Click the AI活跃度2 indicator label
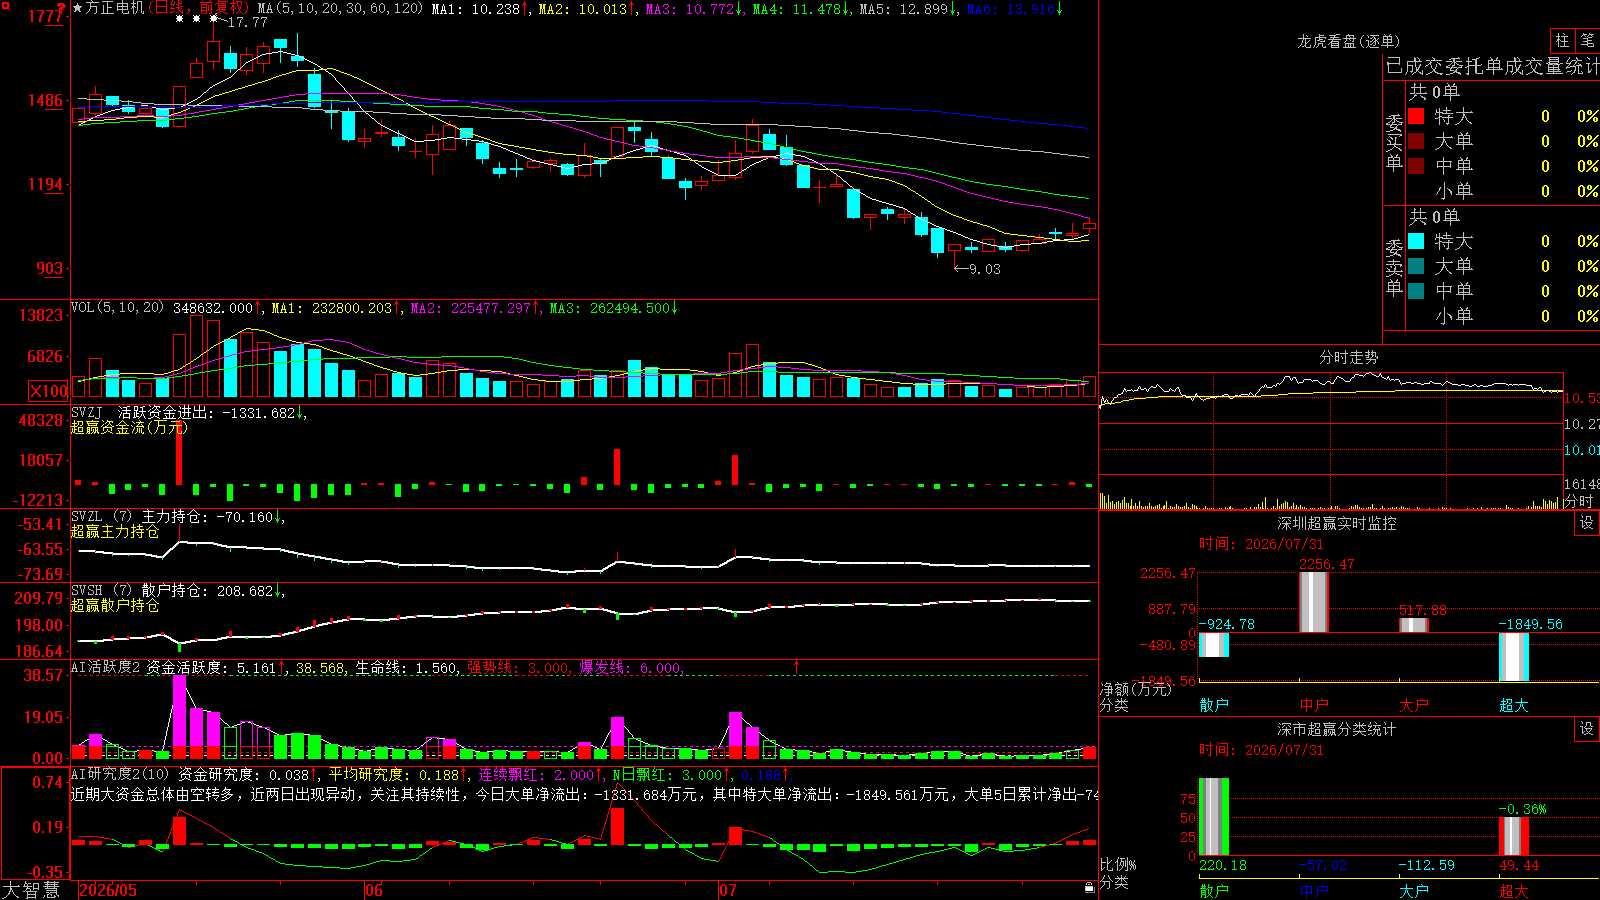The height and width of the screenshot is (900, 1600). click(x=105, y=667)
